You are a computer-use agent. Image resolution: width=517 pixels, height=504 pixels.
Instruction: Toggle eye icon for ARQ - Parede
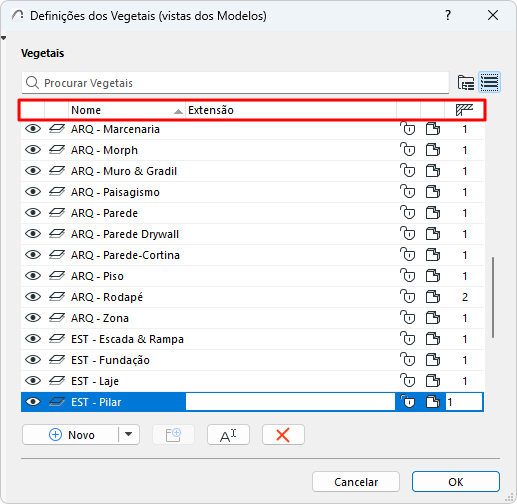(x=33, y=213)
